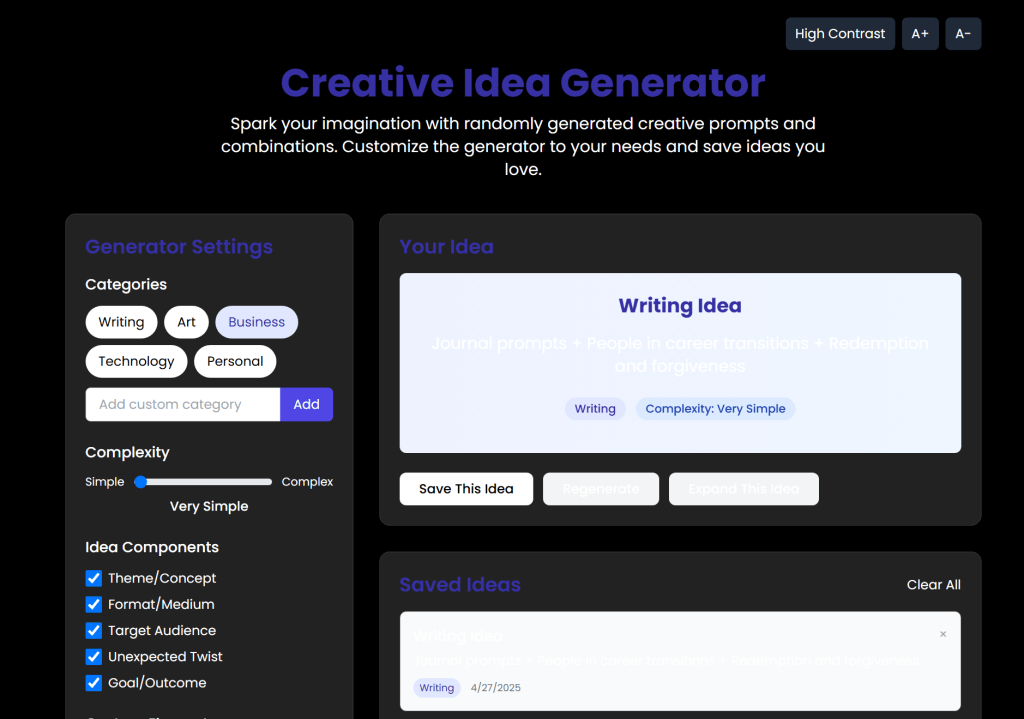Toggle Unexpected Twist checkbox
Image resolution: width=1024 pixels, height=719 pixels.
[x=94, y=657]
